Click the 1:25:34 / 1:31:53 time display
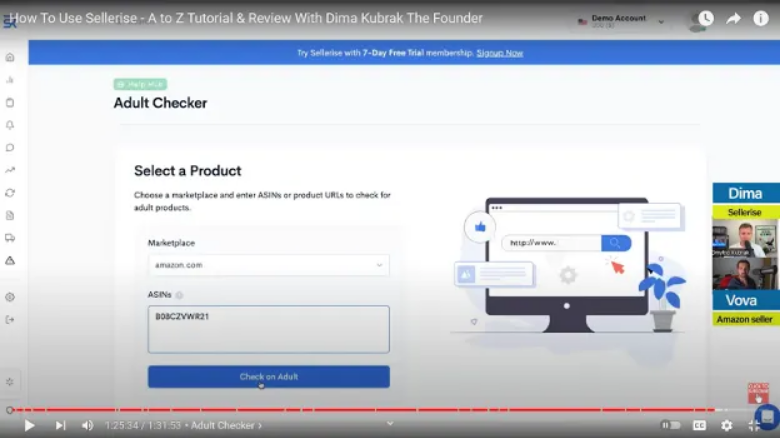 pos(142,426)
